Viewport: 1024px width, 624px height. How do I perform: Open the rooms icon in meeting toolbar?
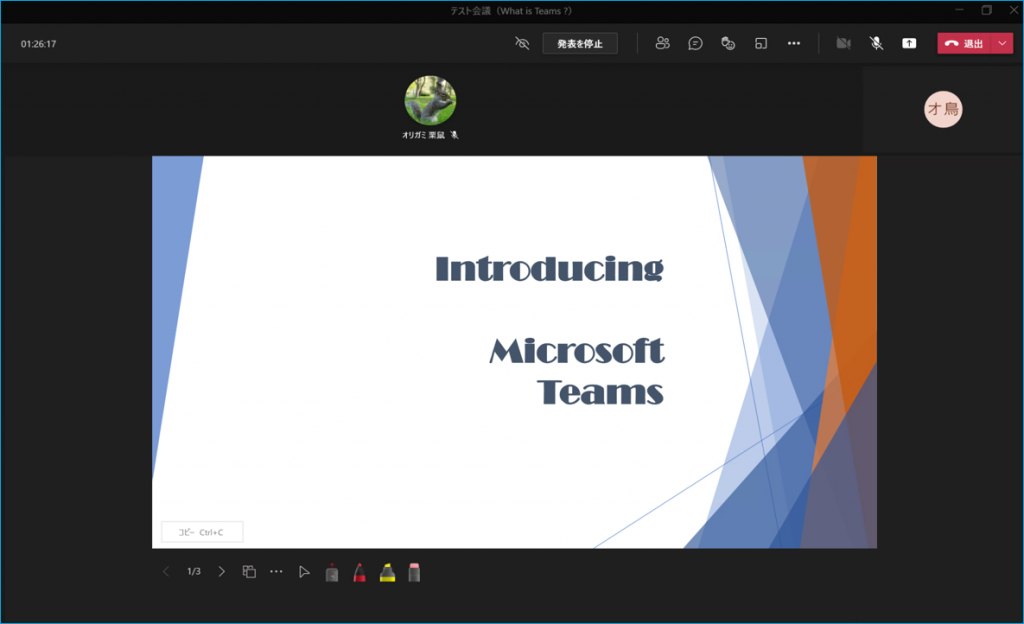click(x=761, y=43)
